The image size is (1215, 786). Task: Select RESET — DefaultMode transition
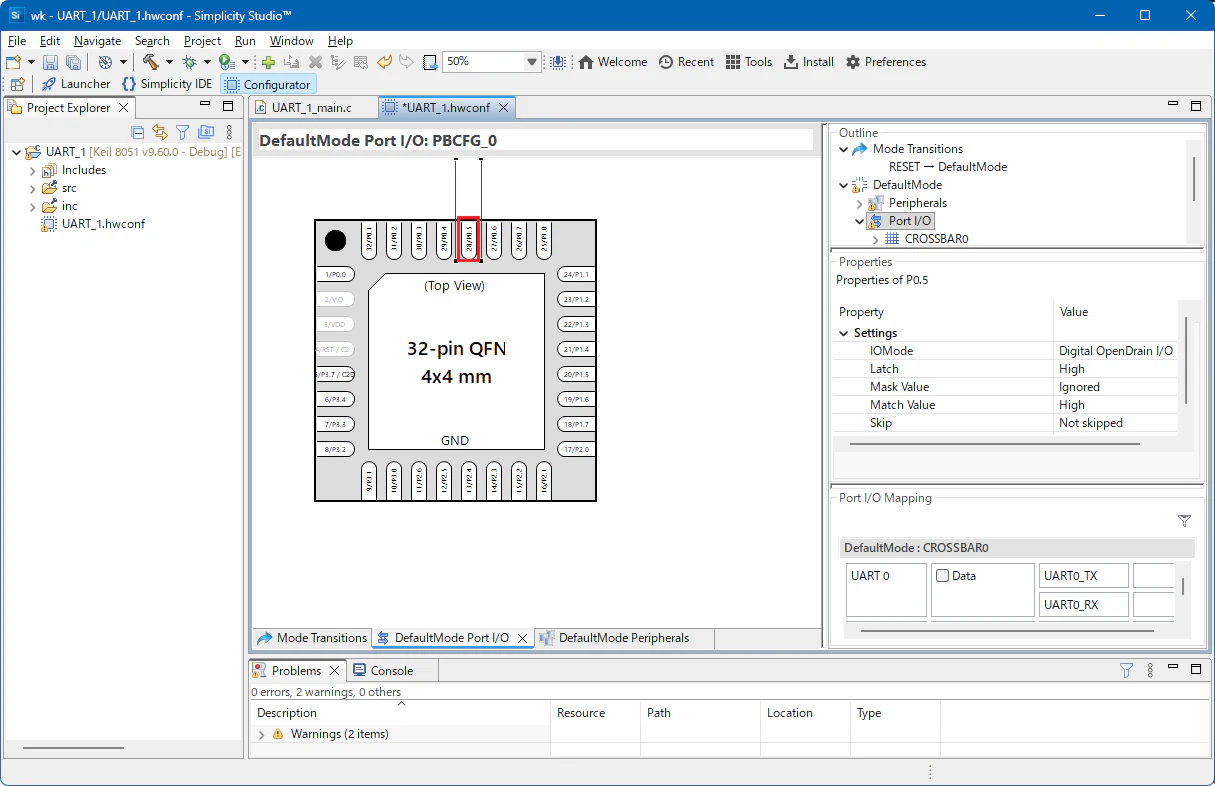[948, 167]
